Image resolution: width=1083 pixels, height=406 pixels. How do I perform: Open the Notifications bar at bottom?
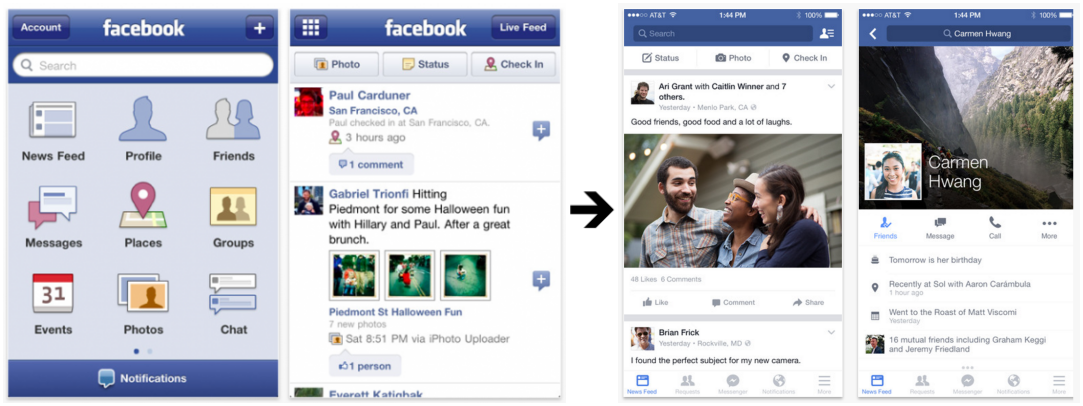143,378
